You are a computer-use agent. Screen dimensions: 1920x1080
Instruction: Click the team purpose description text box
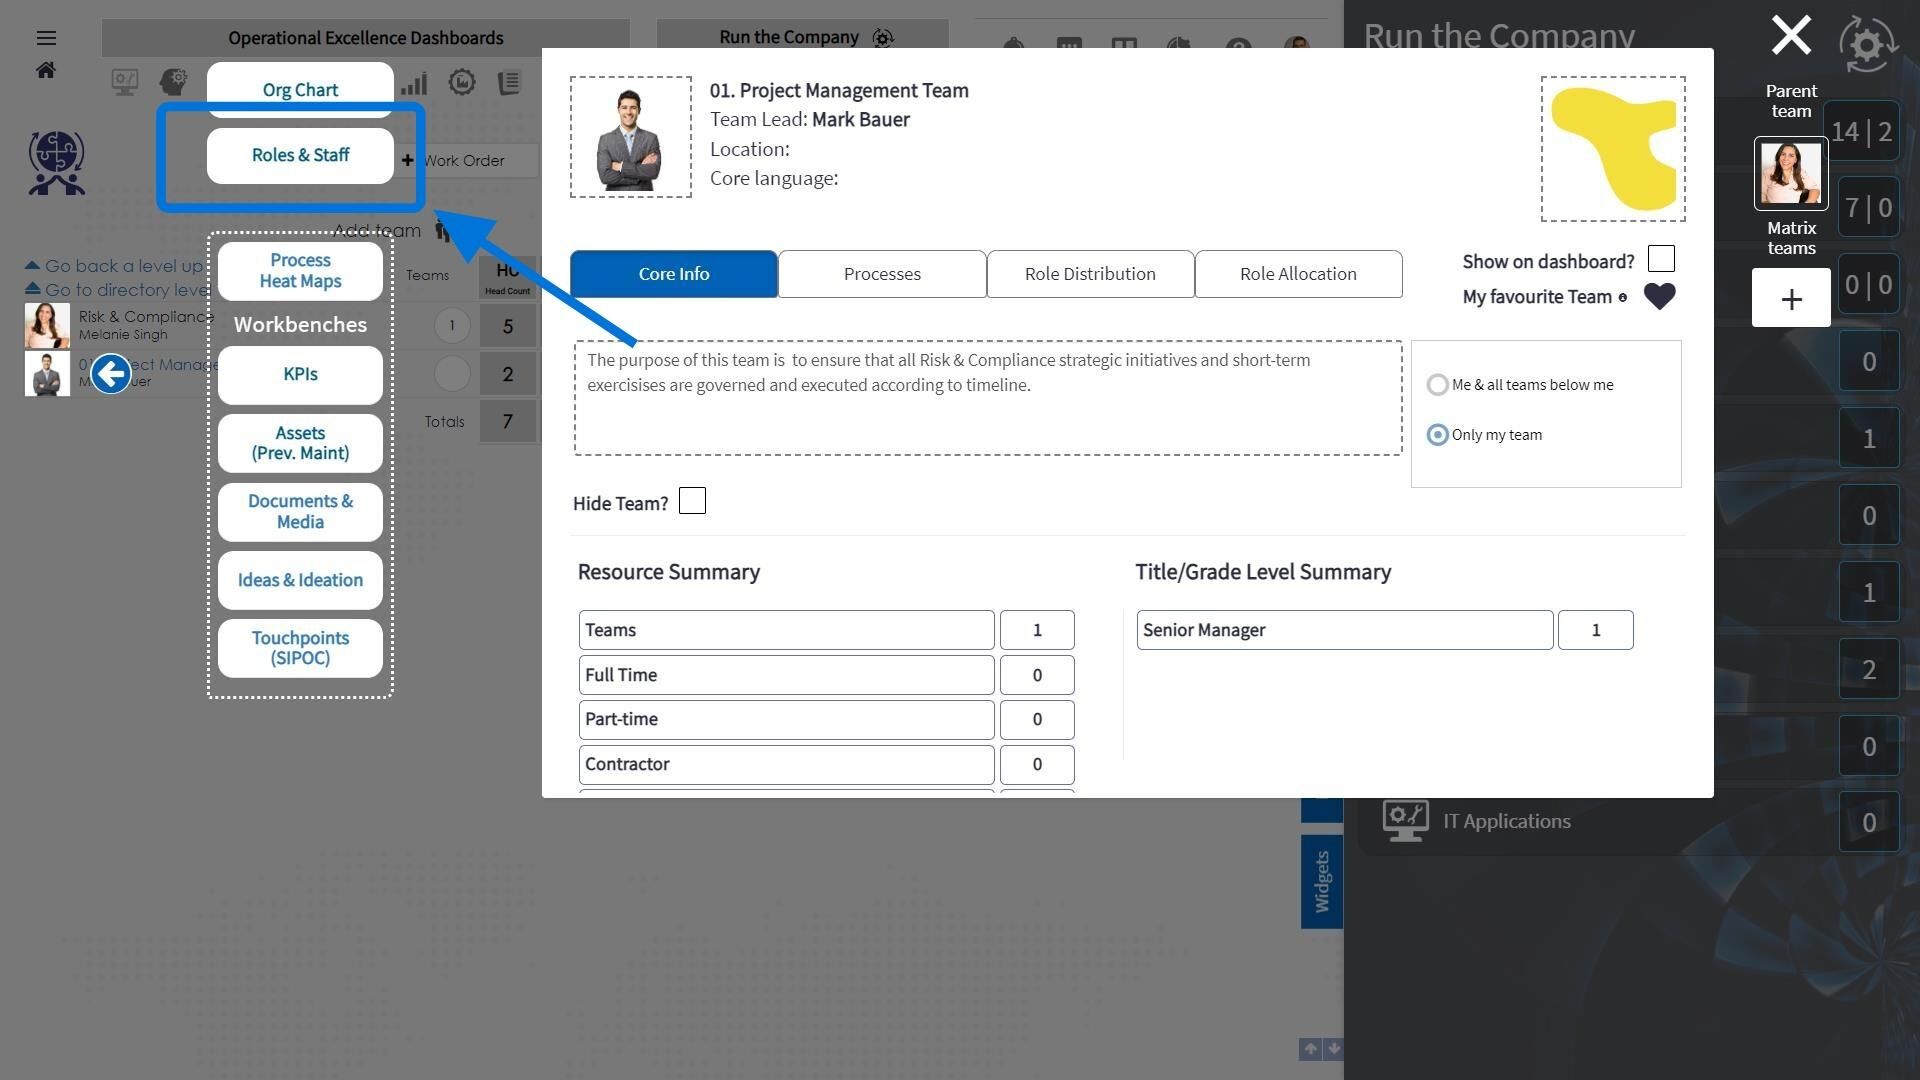pyautogui.click(x=988, y=398)
